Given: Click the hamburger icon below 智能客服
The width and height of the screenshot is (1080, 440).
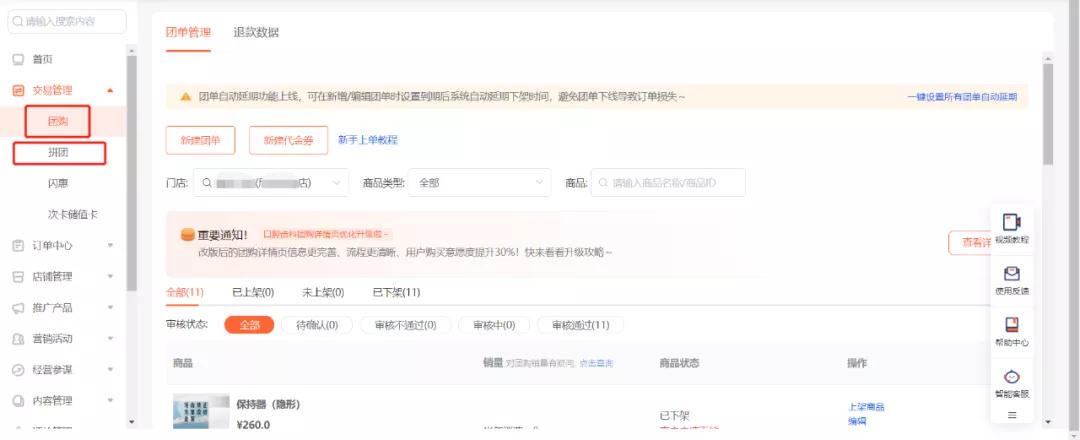Looking at the screenshot, I should [1012, 415].
